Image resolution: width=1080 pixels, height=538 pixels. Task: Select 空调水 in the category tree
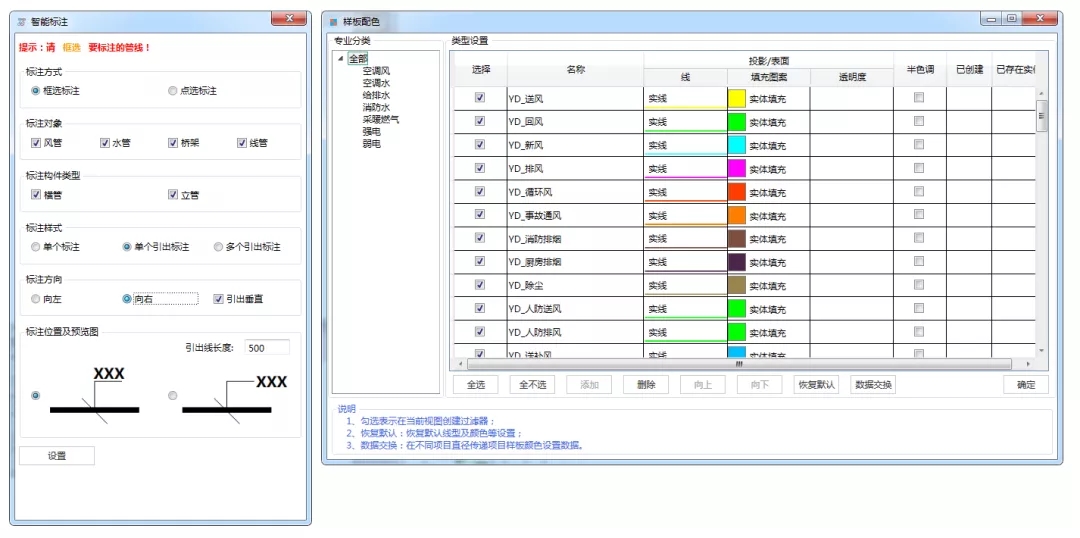pyautogui.click(x=377, y=83)
